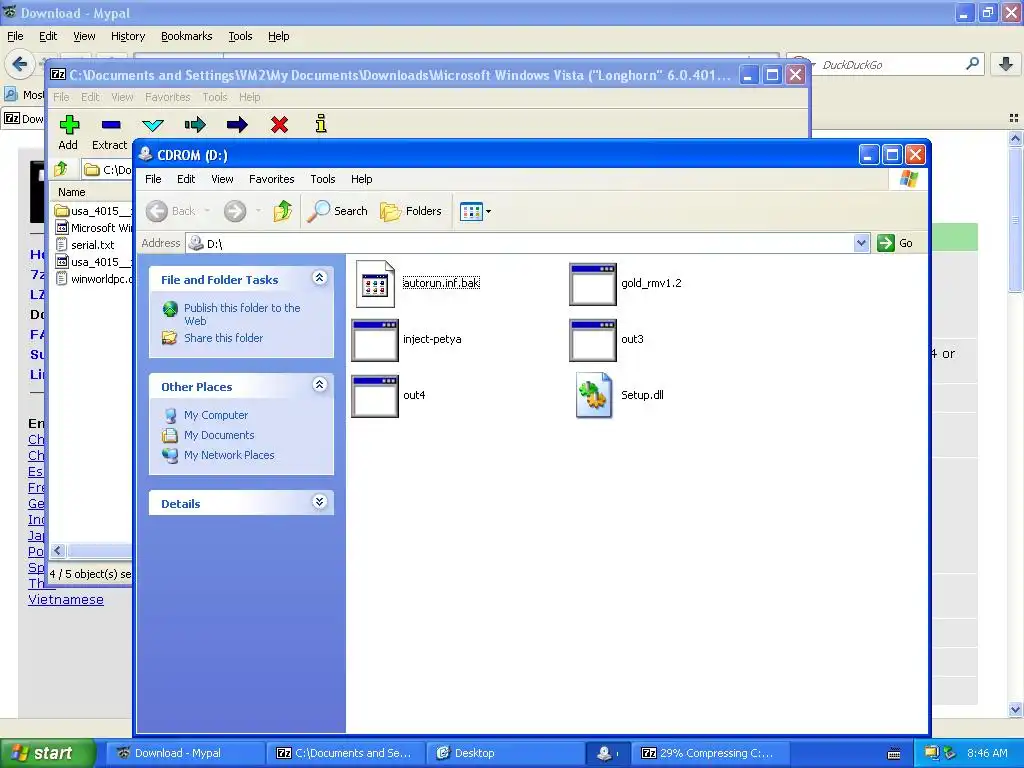Open View menu in CDROM window

[222, 179]
